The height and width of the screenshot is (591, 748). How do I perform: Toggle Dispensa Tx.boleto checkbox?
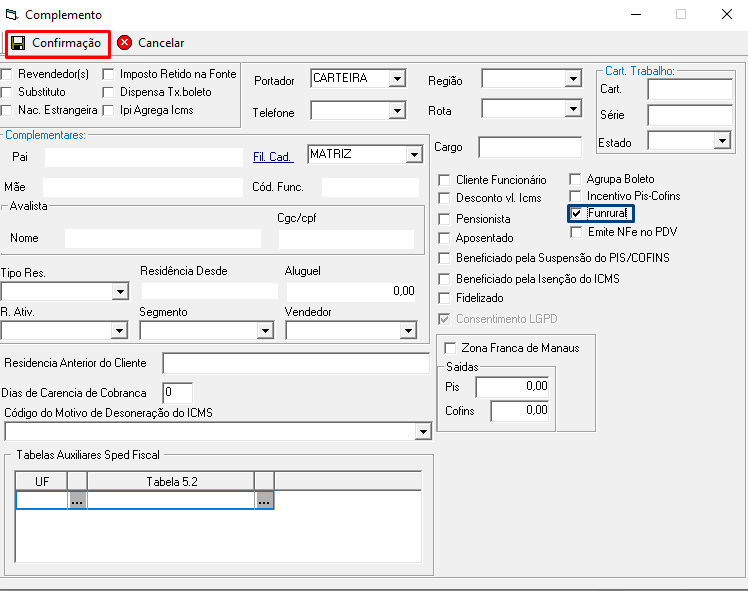coord(109,92)
